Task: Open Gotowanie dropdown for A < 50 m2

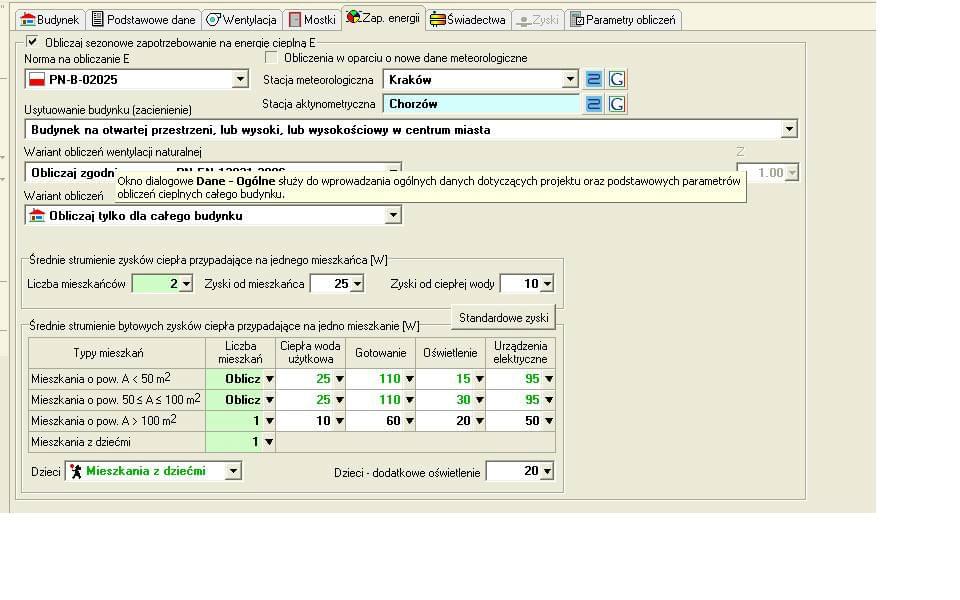Action: 409,379
